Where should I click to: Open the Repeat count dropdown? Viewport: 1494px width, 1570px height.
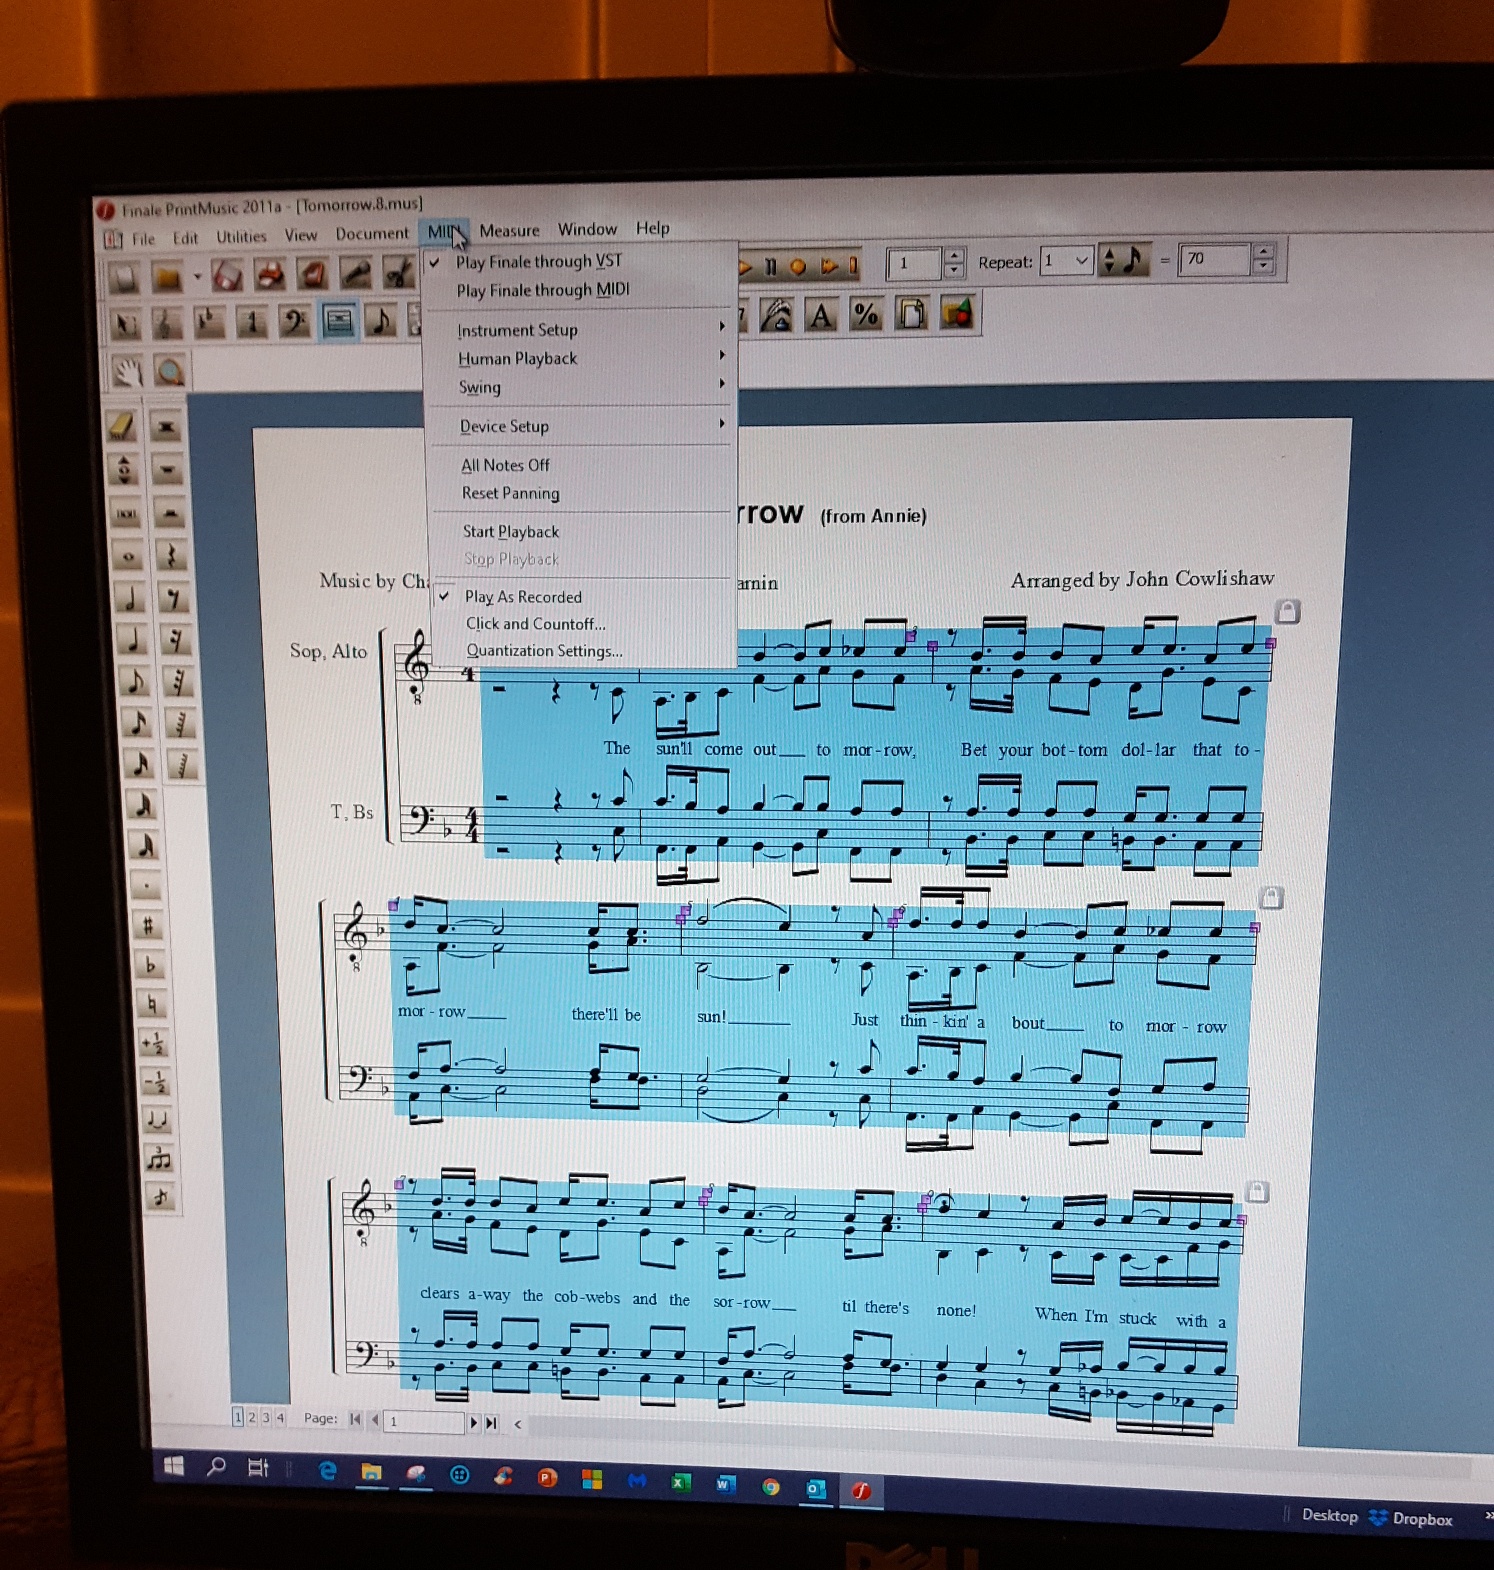pos(1080,261)
